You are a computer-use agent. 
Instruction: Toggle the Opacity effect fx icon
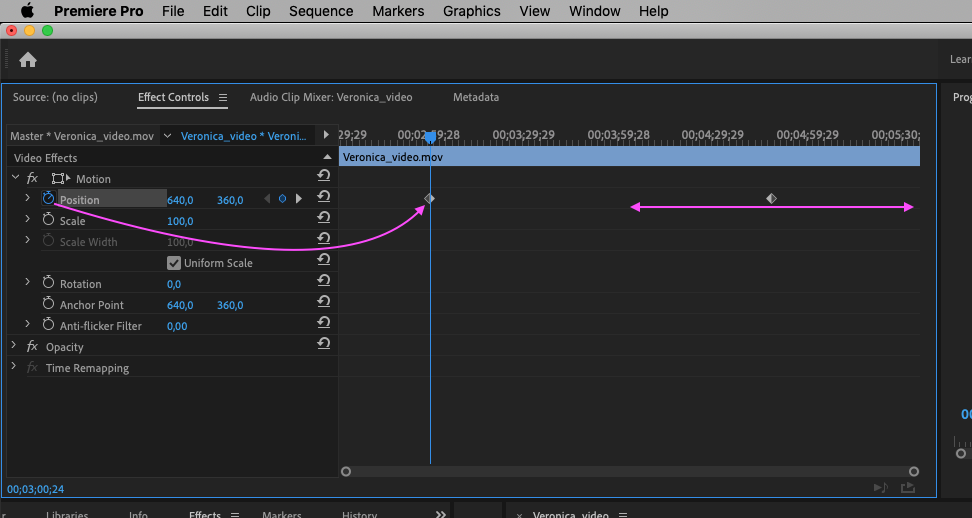pyautogui.click(x=33, y=347)
